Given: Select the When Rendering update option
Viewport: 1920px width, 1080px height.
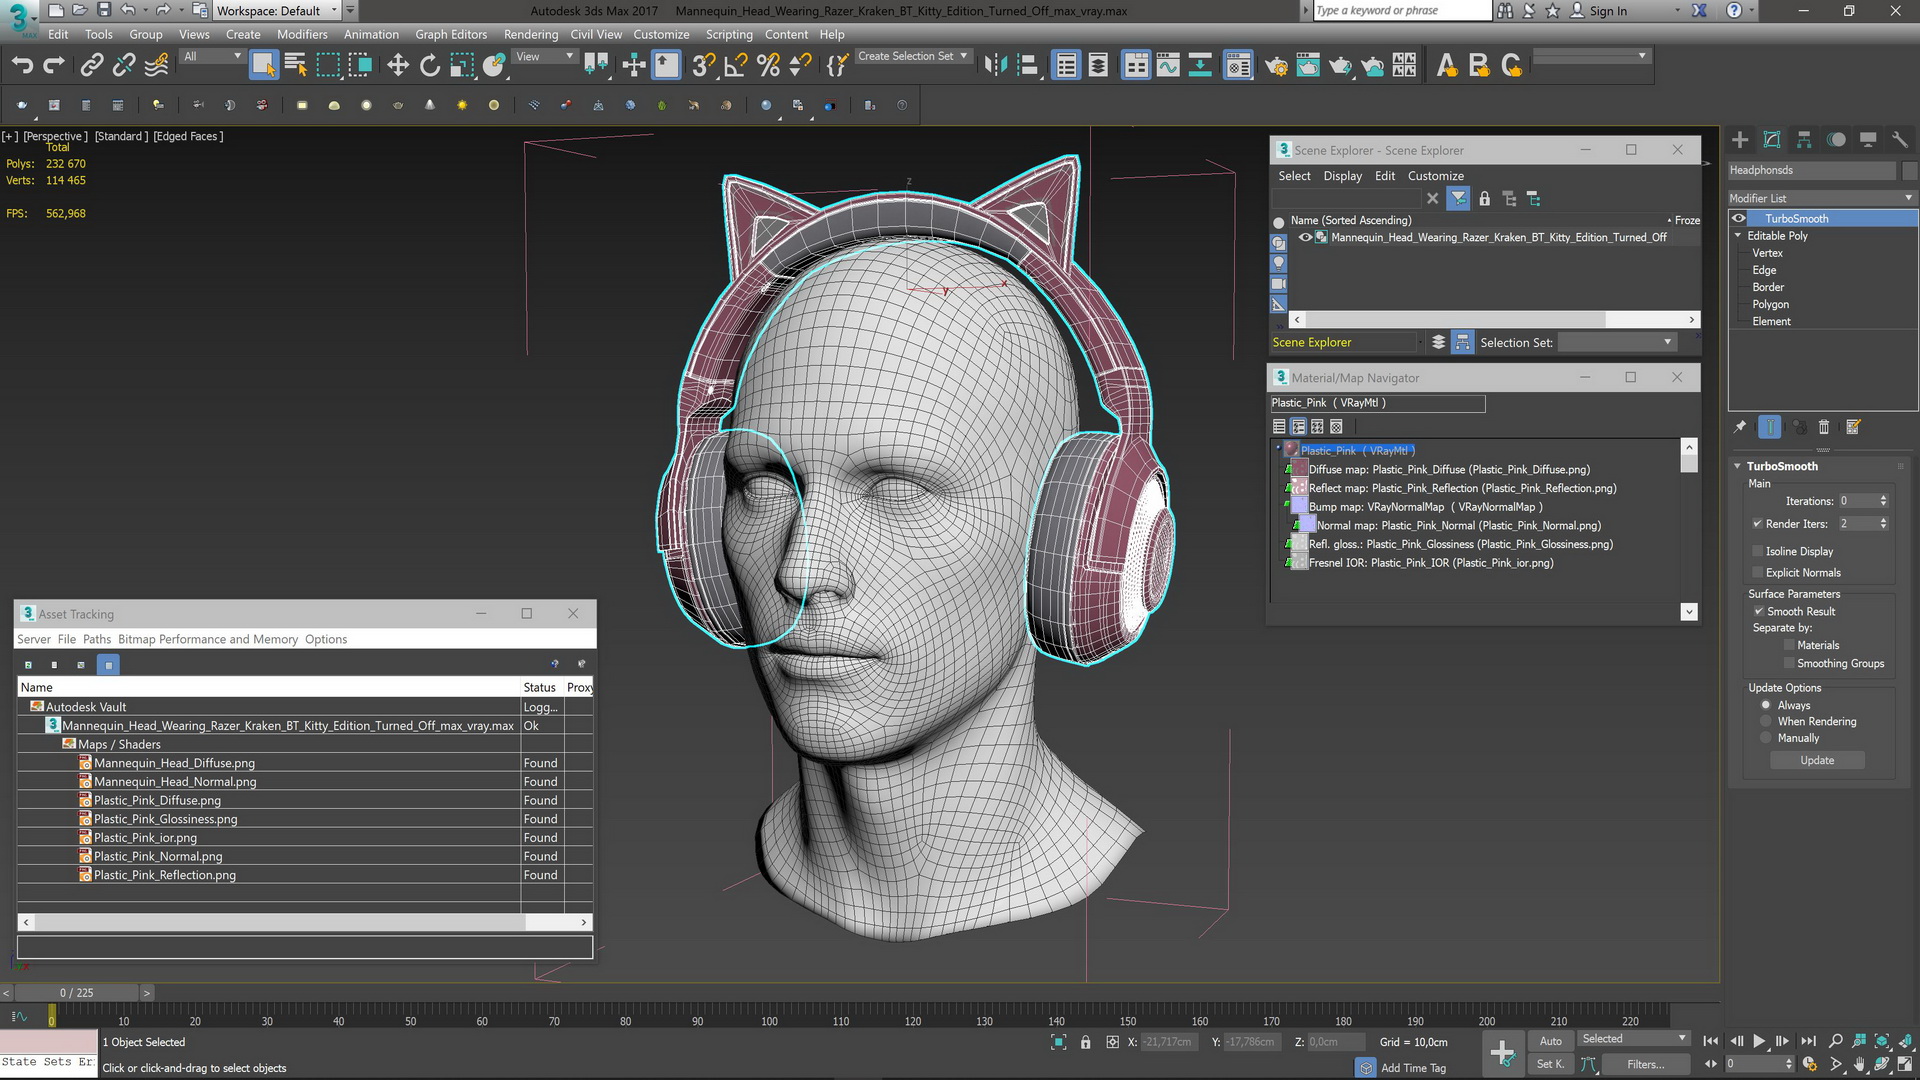Looking at the screenshot, I should coord(1766,721).
